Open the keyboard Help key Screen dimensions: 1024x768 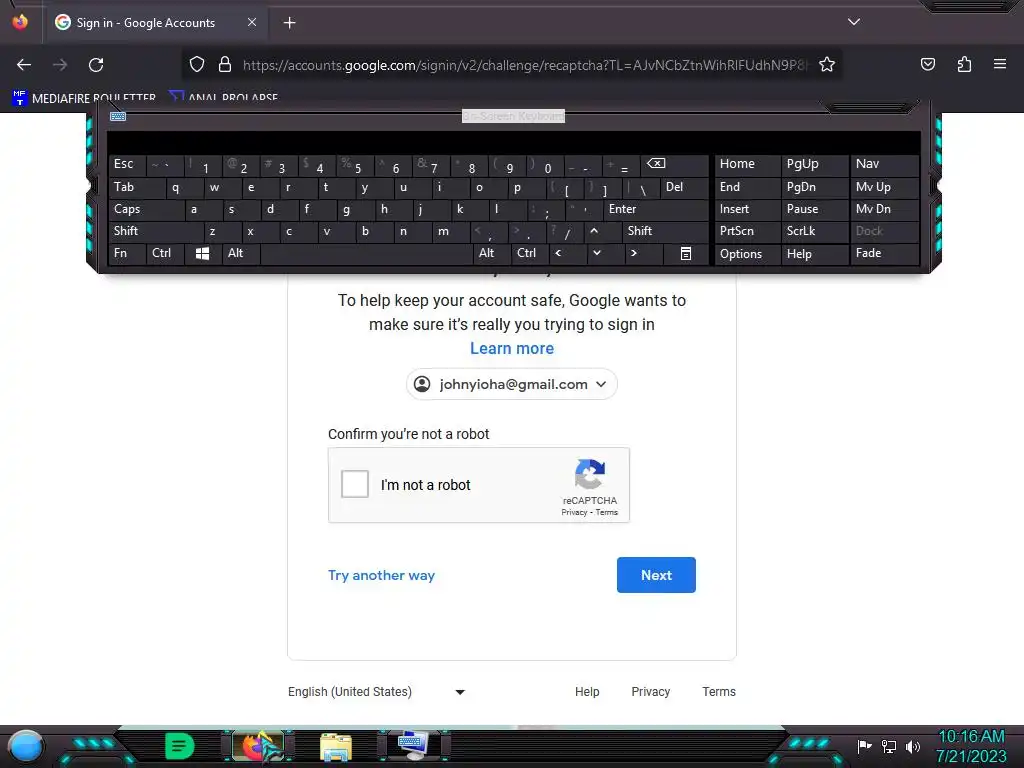coord(814,254)
